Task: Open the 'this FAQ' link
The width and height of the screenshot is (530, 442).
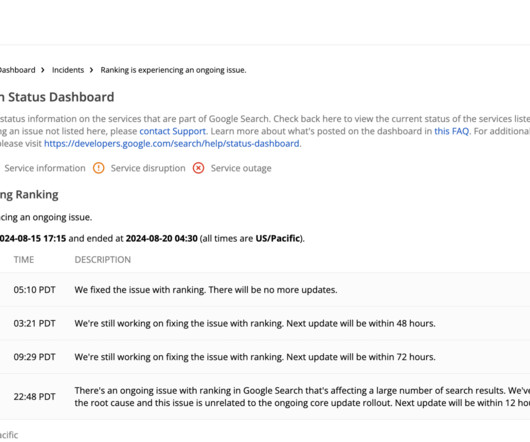Action: [452, 131]
